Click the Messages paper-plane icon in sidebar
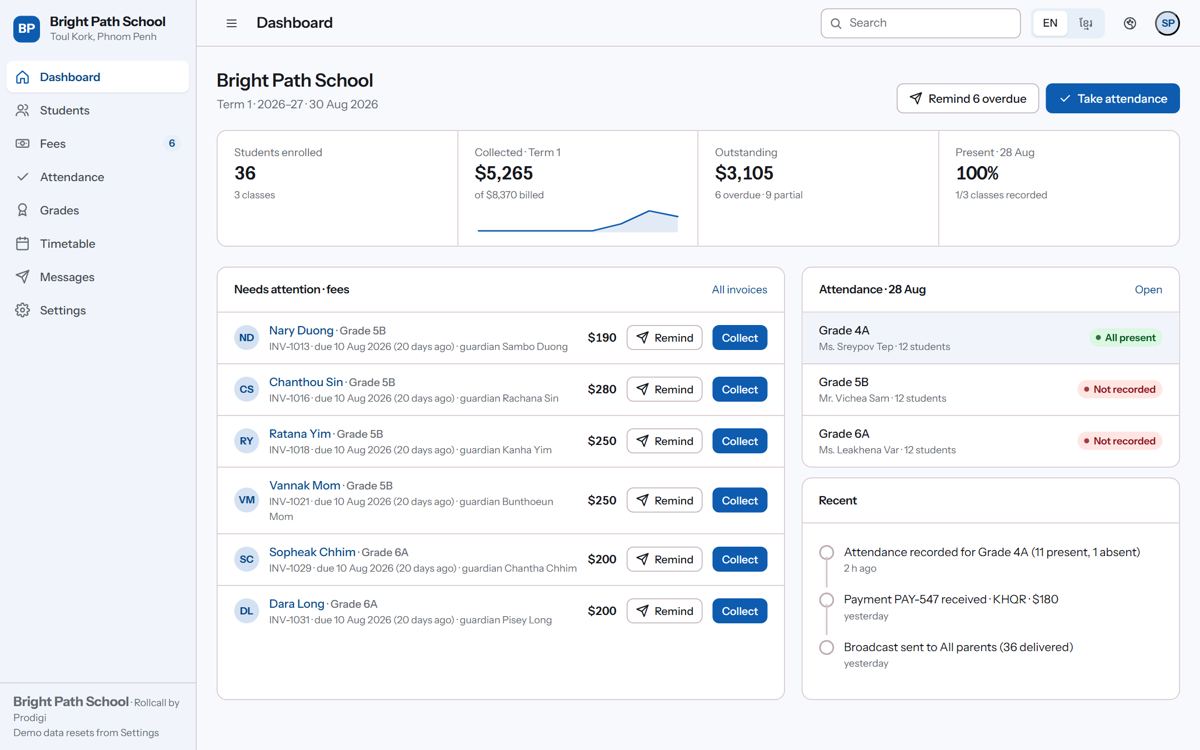The image size is (1200, 750). tap(22, 277)
